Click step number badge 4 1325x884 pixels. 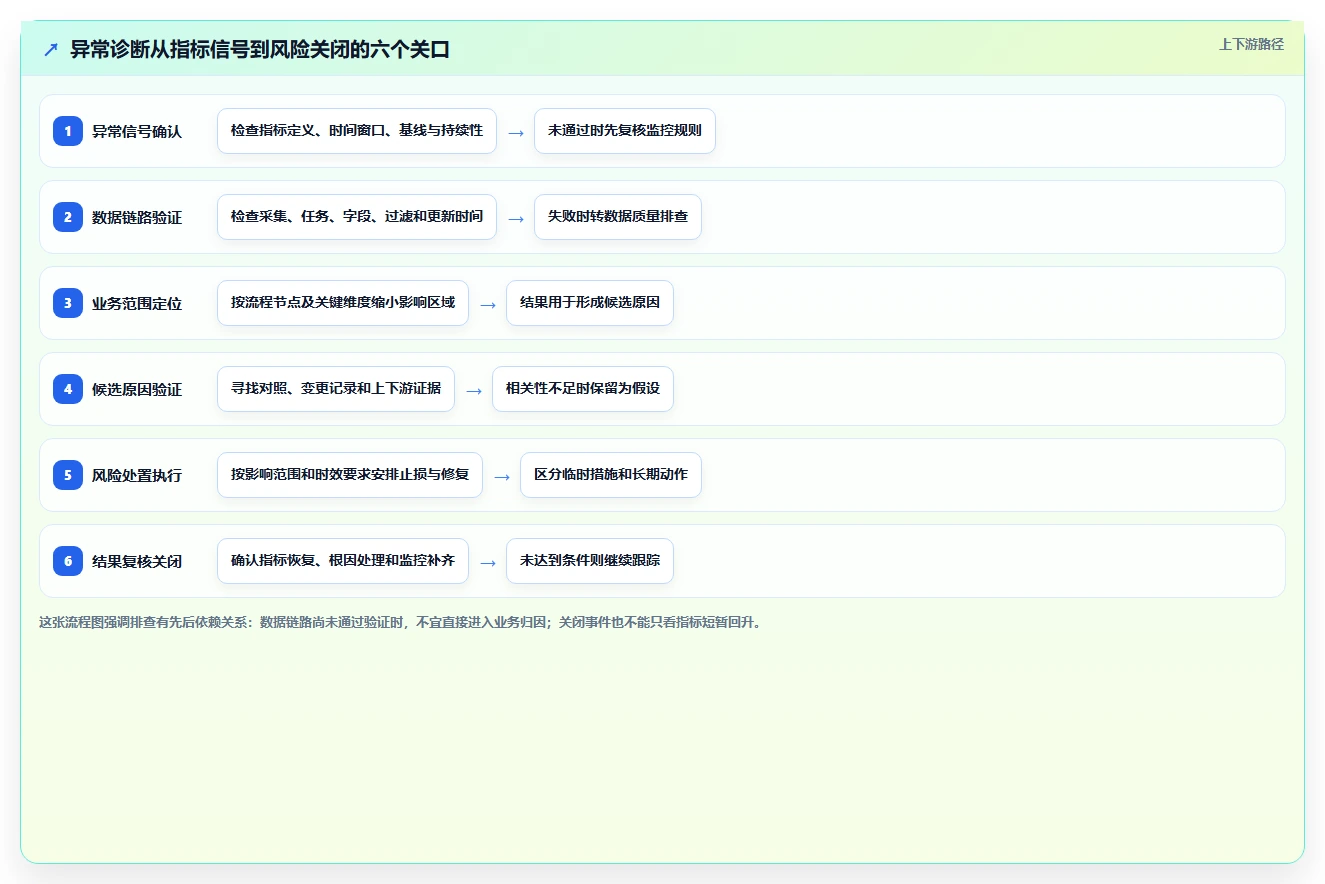68,389
